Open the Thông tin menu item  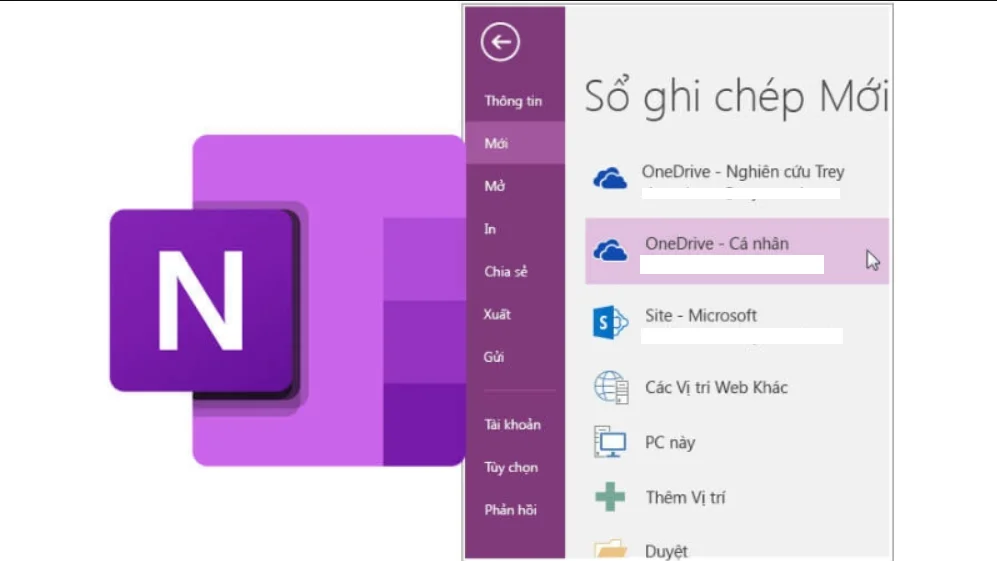point(514,100)
